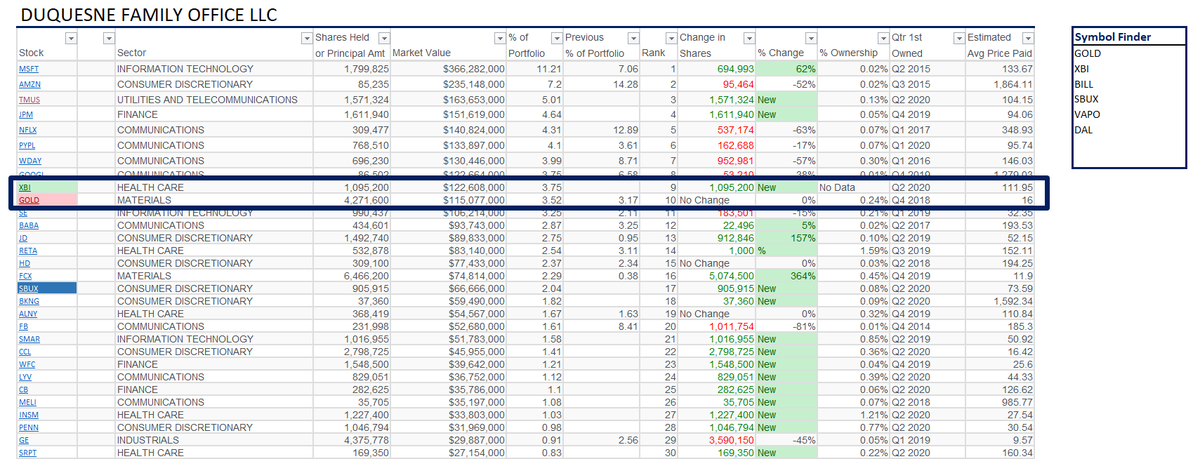Open the ALNY ticker link
Viewport: 1200px width, 459px height.
(27, 314)
